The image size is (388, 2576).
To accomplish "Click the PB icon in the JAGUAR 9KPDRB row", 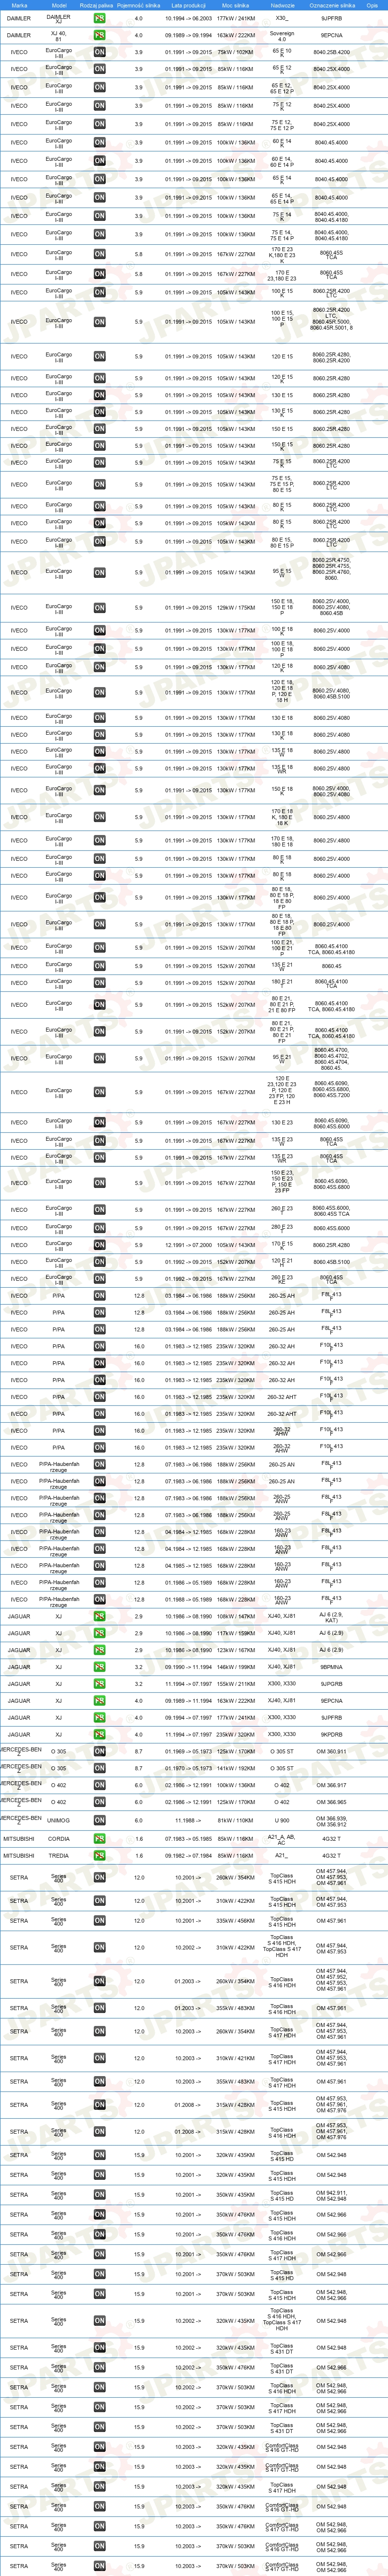I will pos(99,1734).
